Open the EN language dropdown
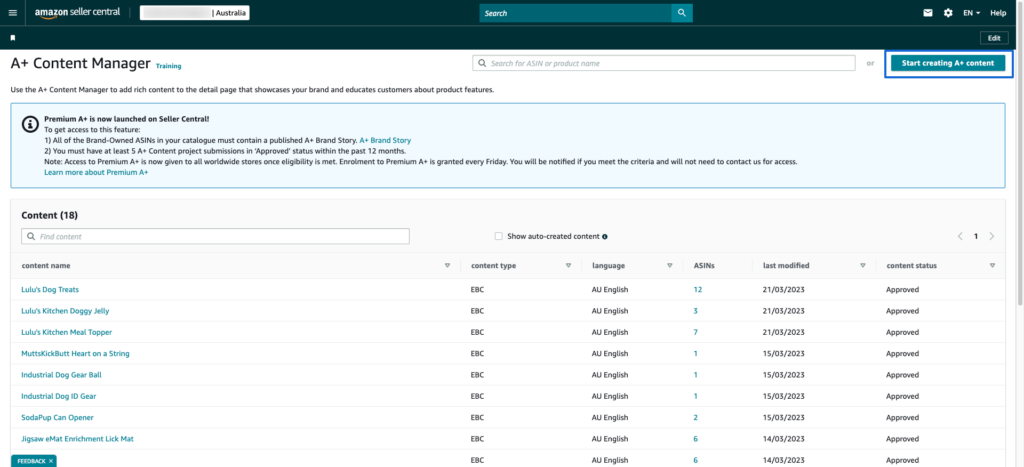 pyautogui.click(x=972, y=13)
